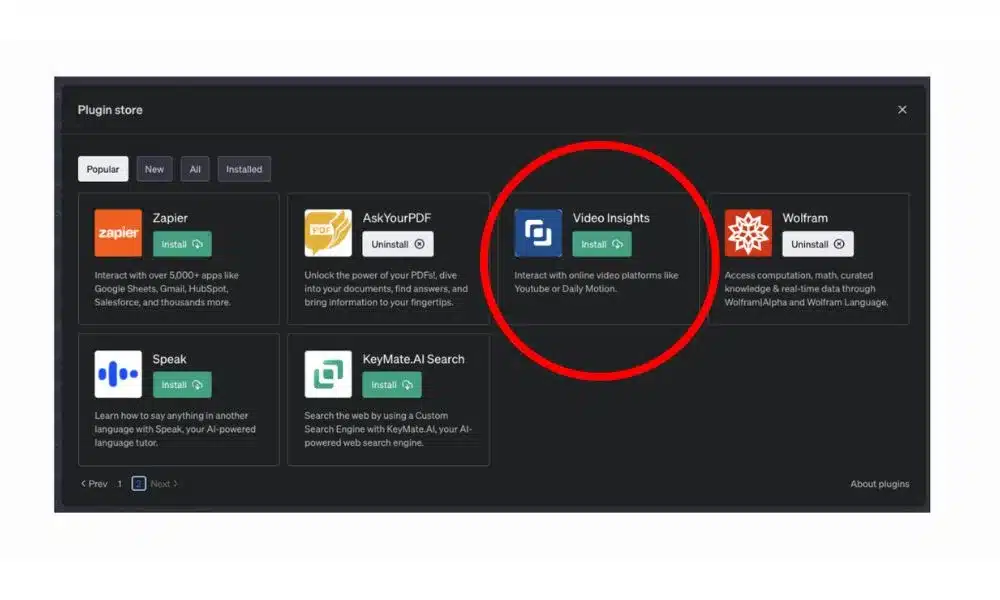Click the "Access computation, math, curated knowledge" description
This screenshot has width=1000, height=600.
click(806, 289)
